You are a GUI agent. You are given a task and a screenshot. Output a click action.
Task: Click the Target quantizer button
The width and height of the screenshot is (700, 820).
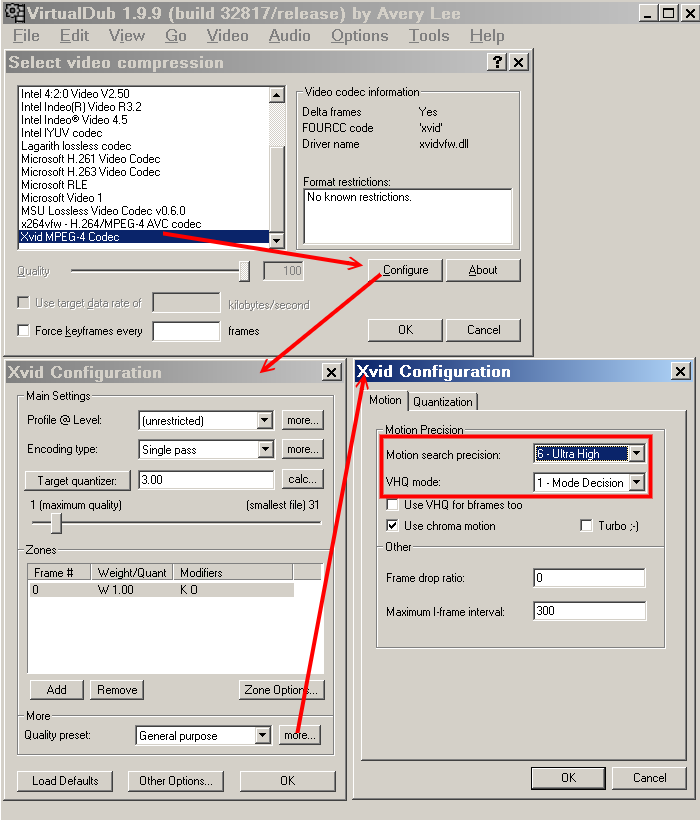pyautogui.click(x=77, y=480)
